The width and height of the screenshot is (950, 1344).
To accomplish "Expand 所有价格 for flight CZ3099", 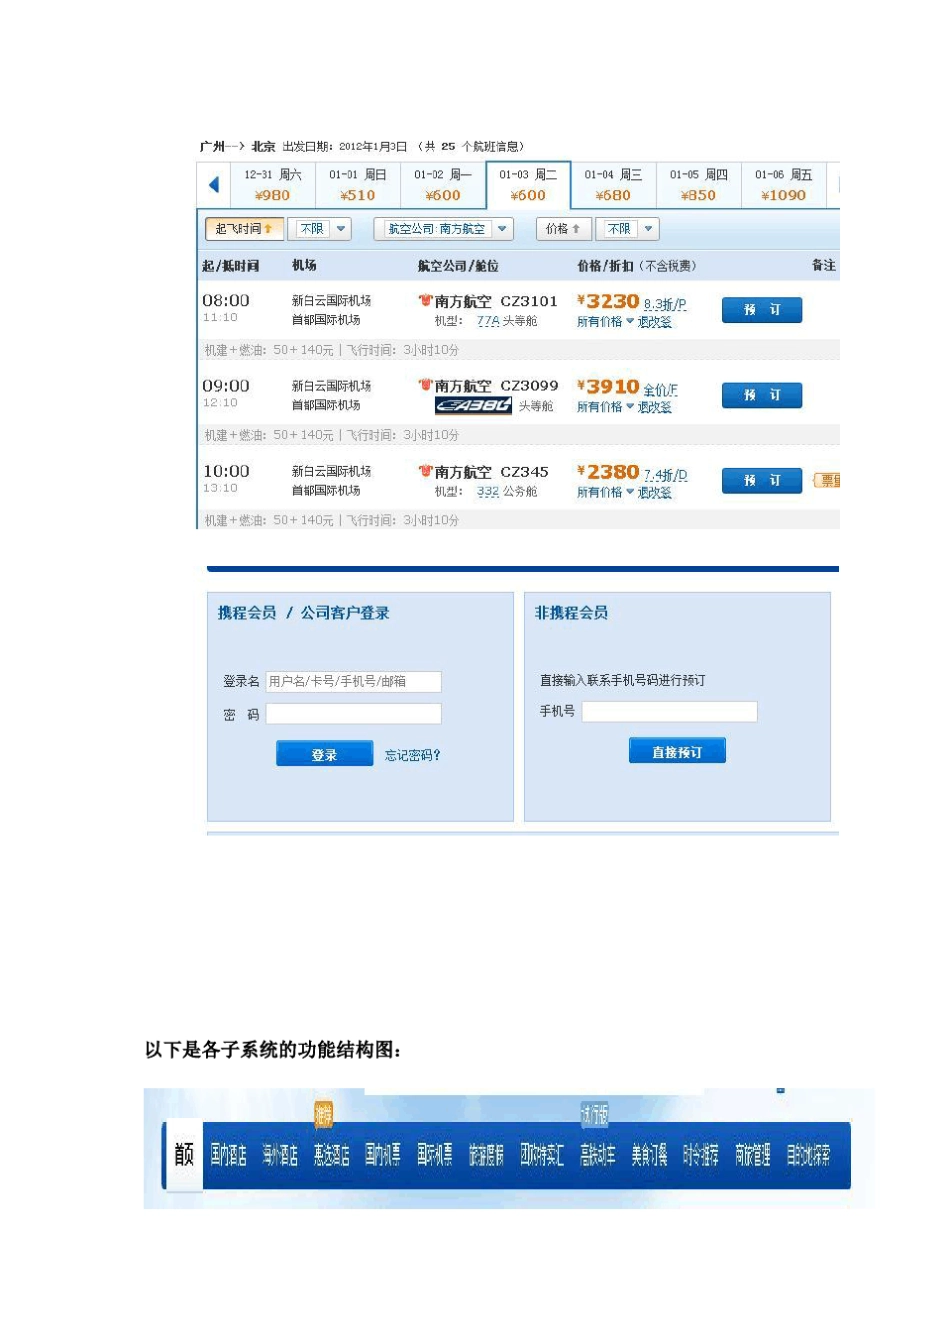I will coord(605,407).
